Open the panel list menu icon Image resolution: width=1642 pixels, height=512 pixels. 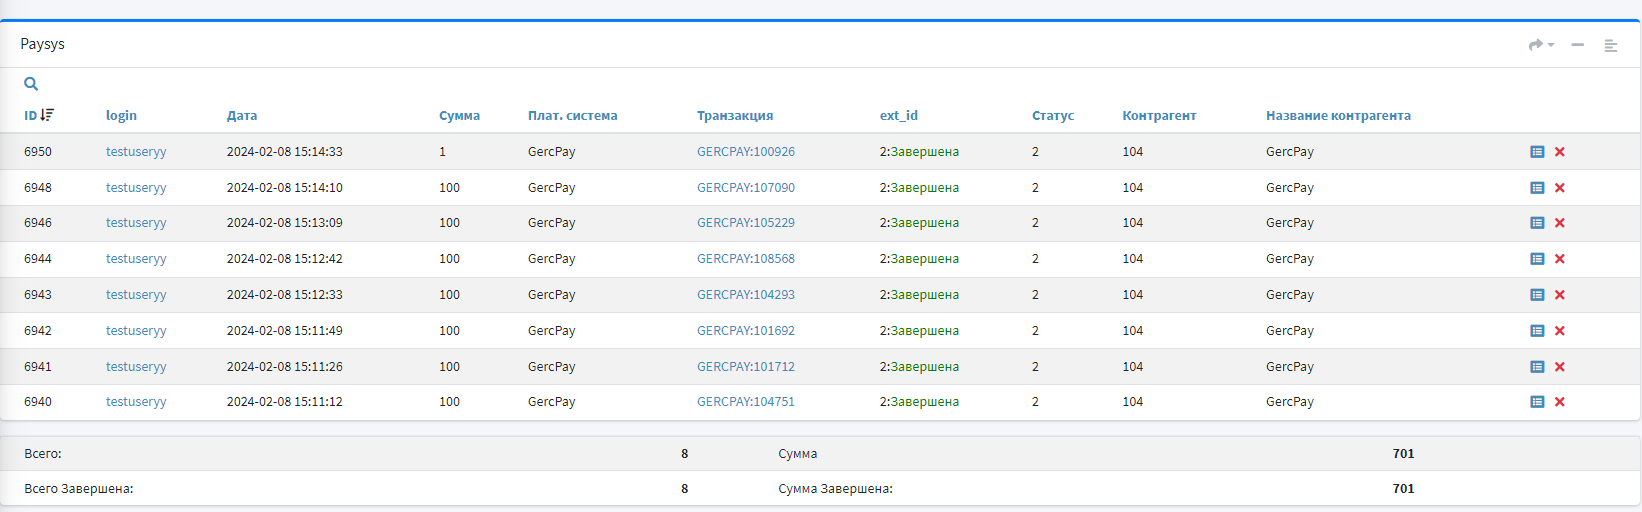(1610, 45)
